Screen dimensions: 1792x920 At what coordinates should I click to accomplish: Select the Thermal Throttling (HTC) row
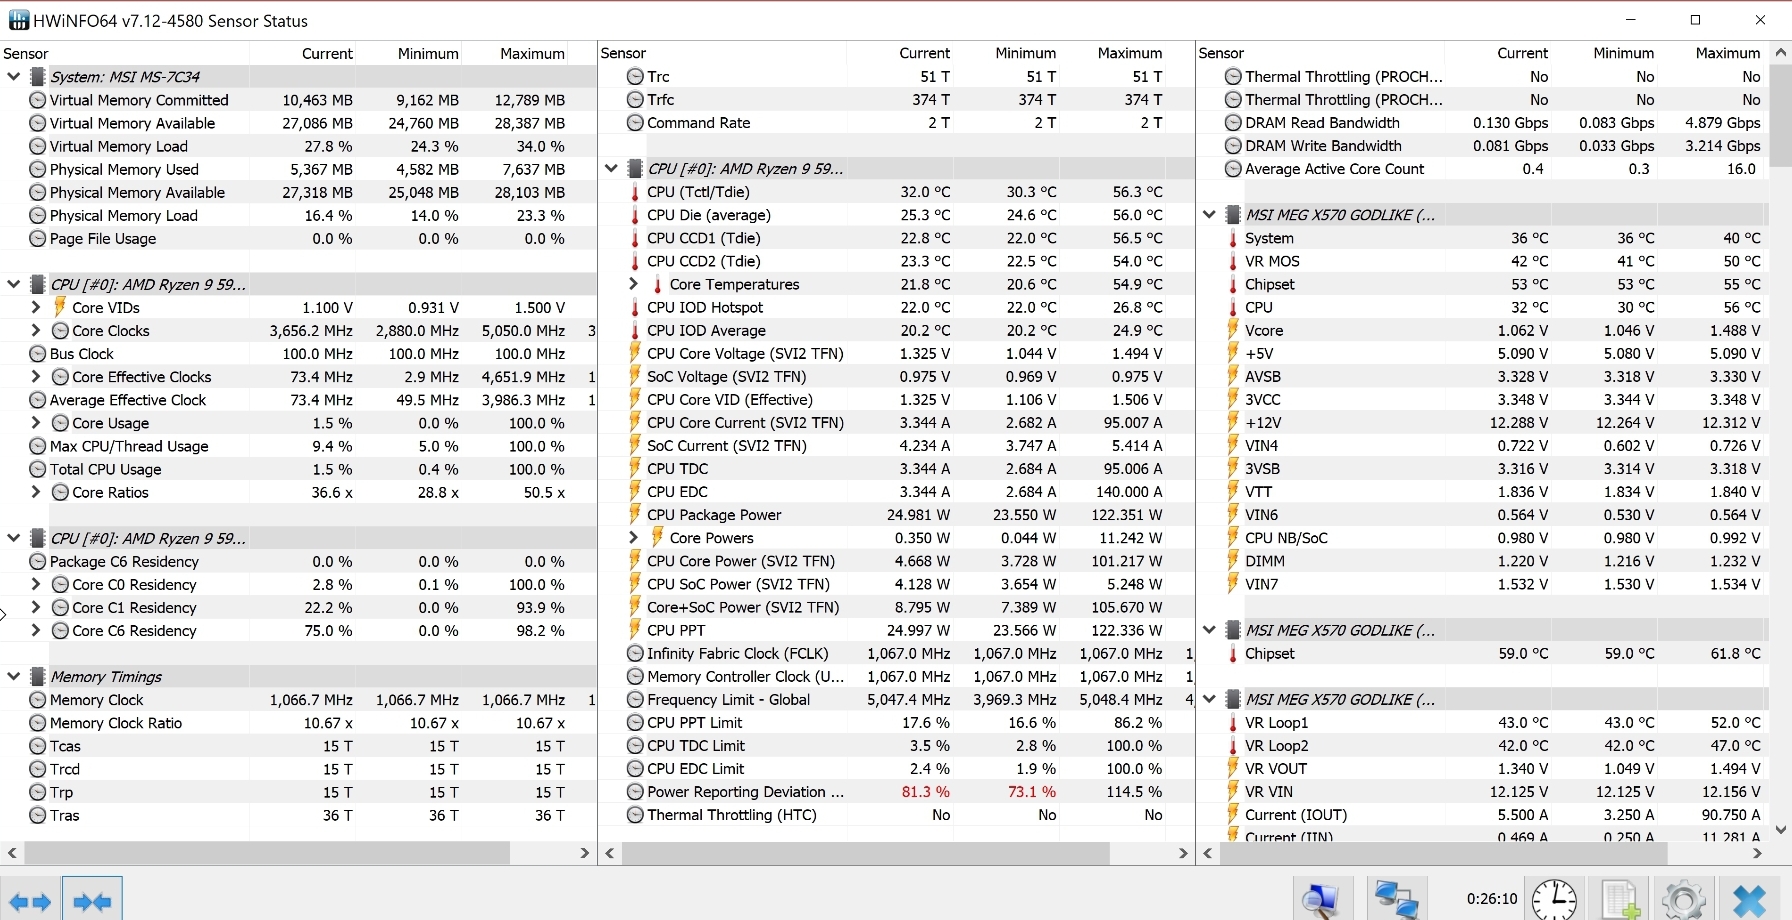[x=896, y=815]
